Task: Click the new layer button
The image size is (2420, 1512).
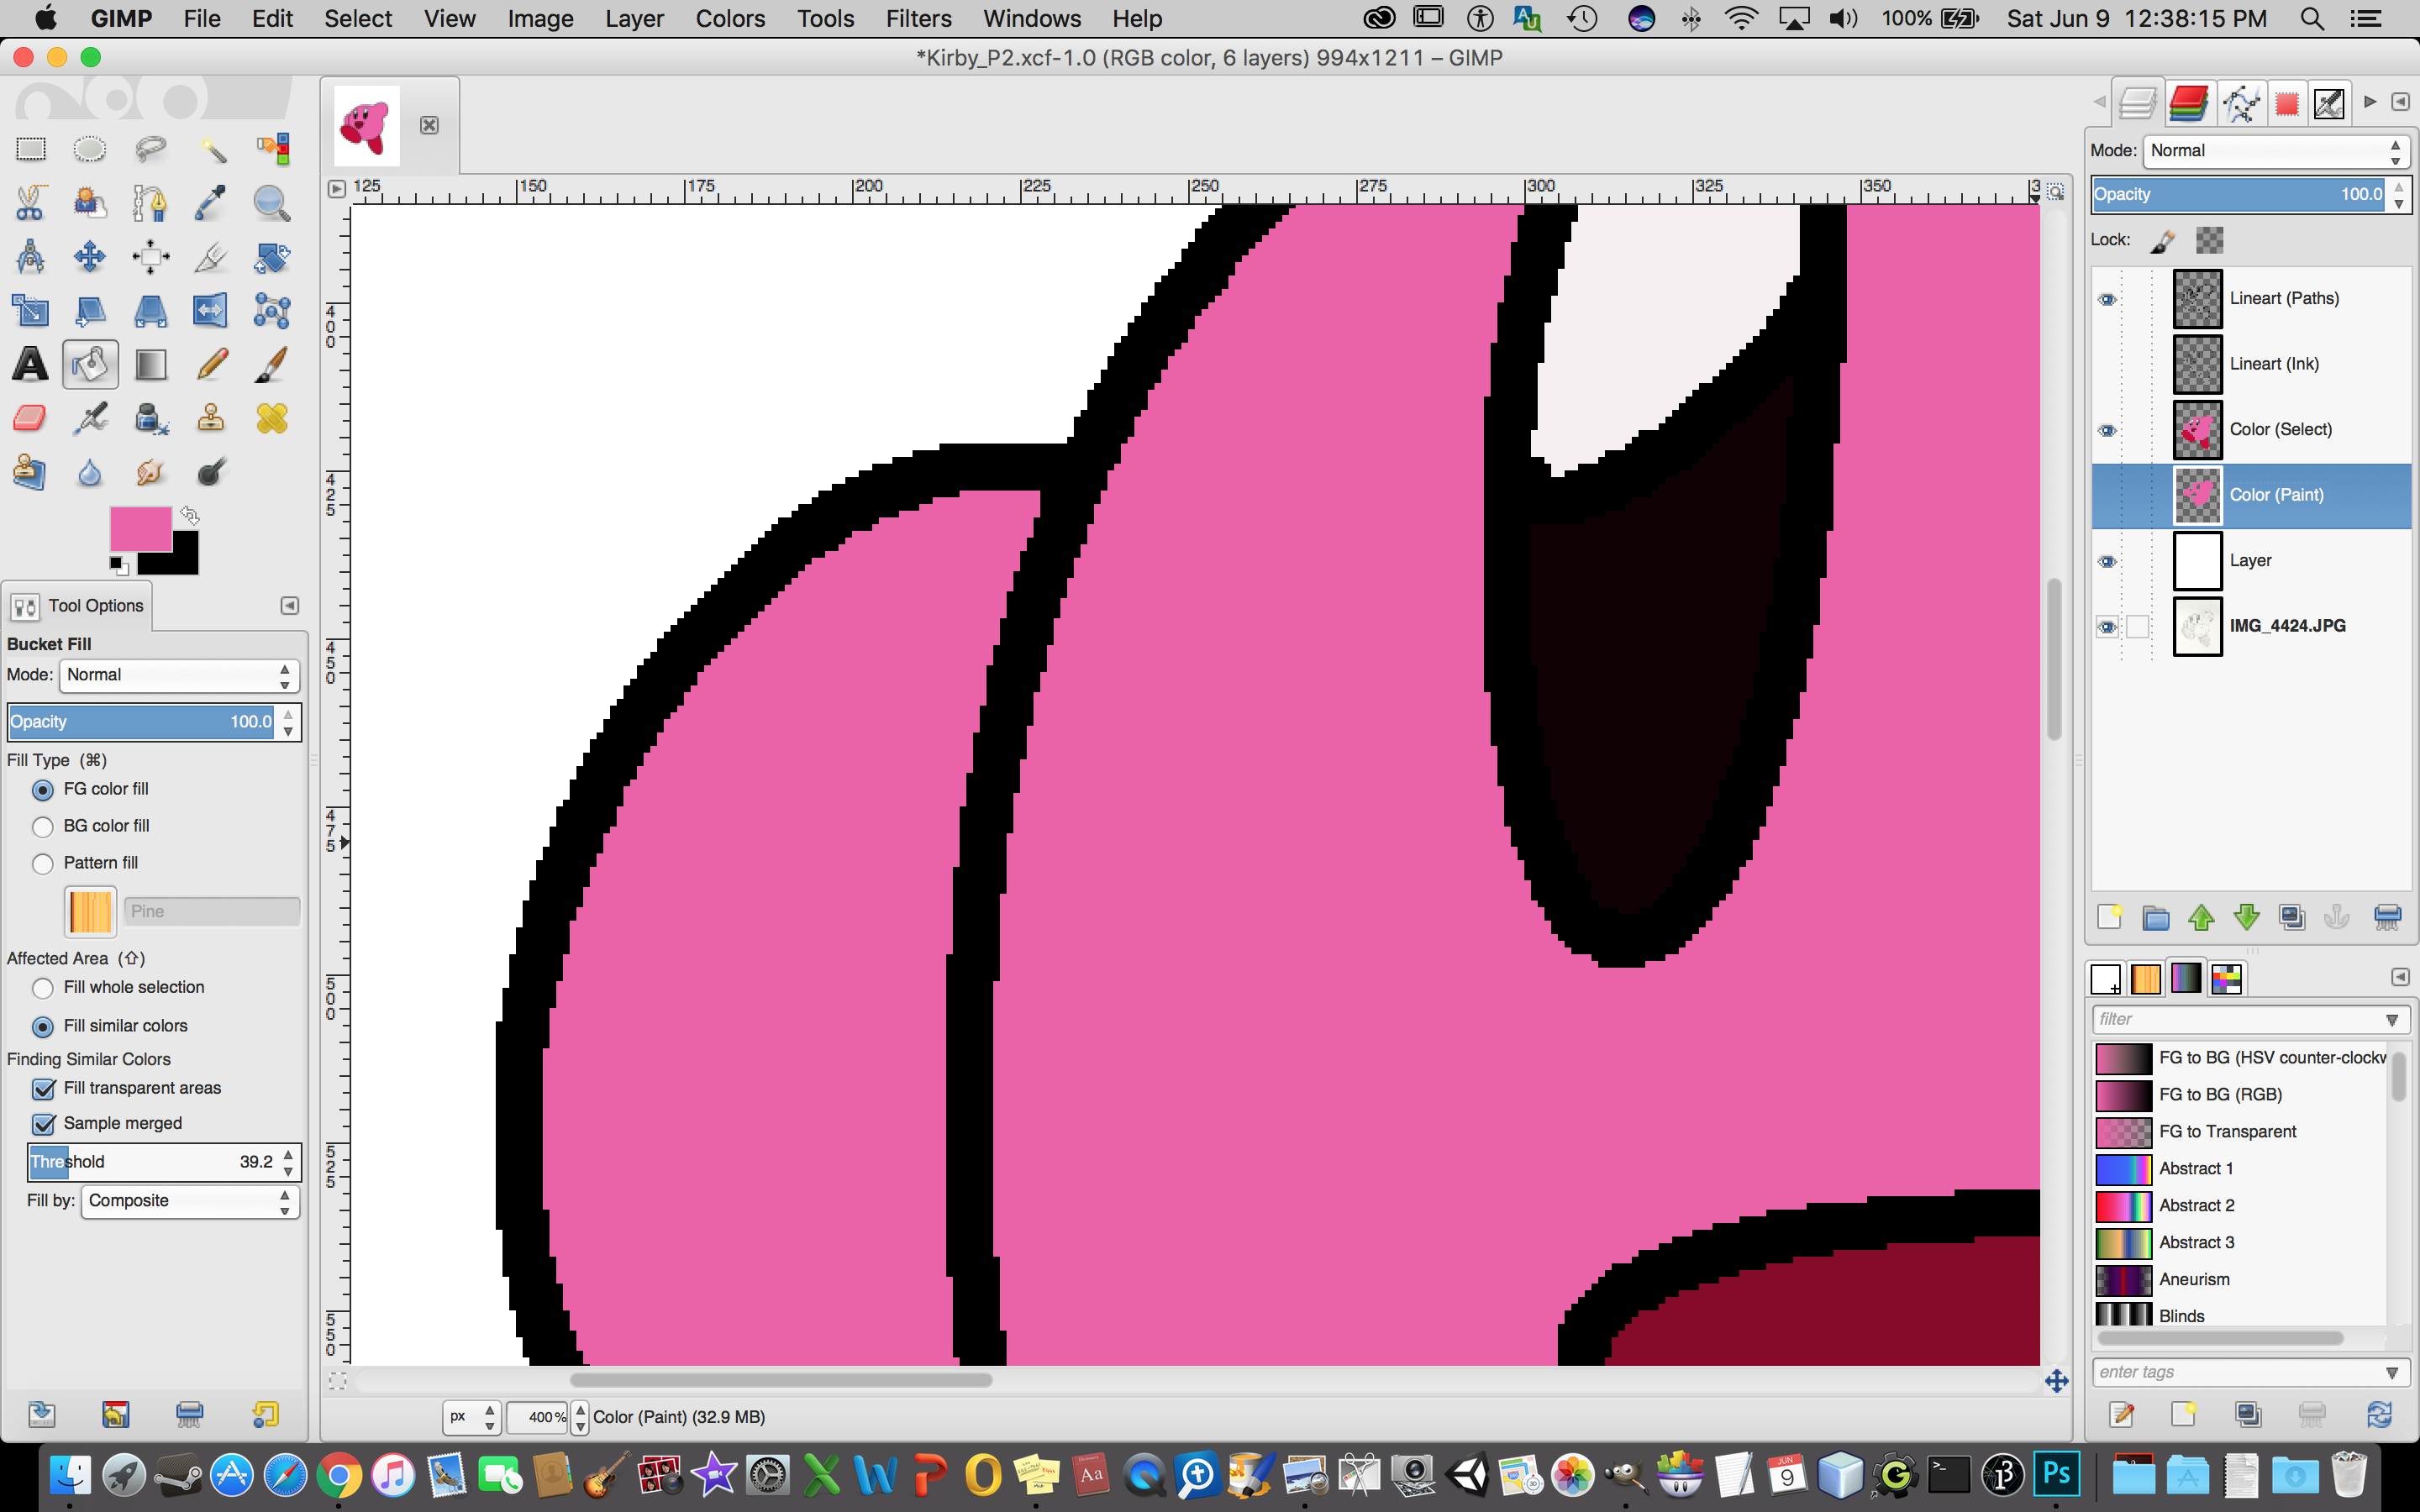Action: [x=2109, y=917]
